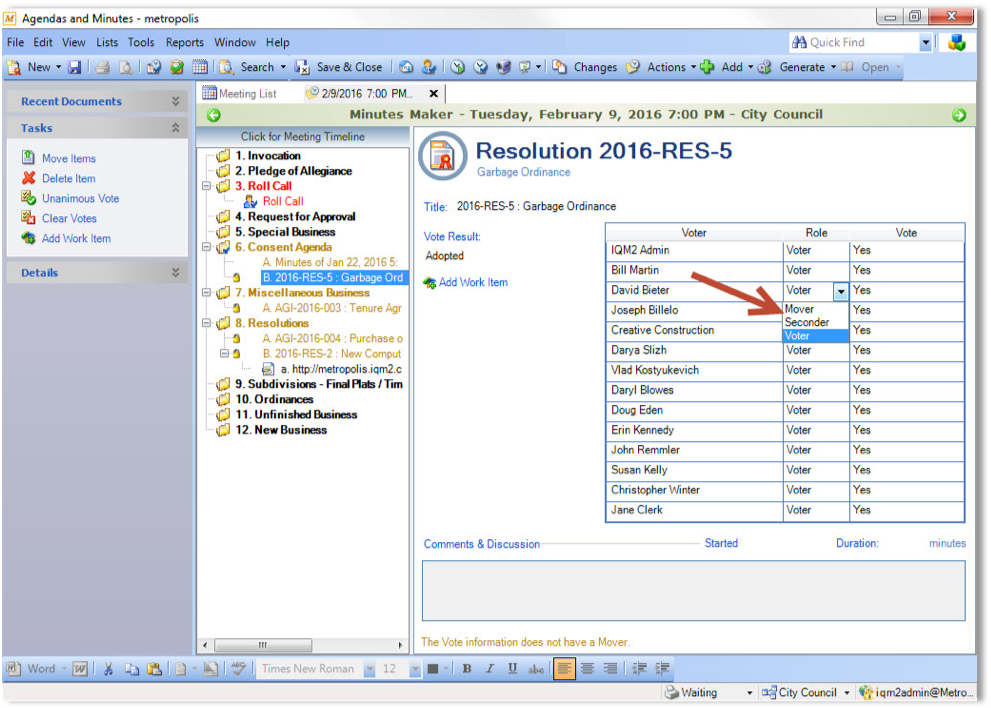The image size is (991, 708).
Task: Click the green back arrow in Minutes Maker header
Action: click(x=214, y=115)
